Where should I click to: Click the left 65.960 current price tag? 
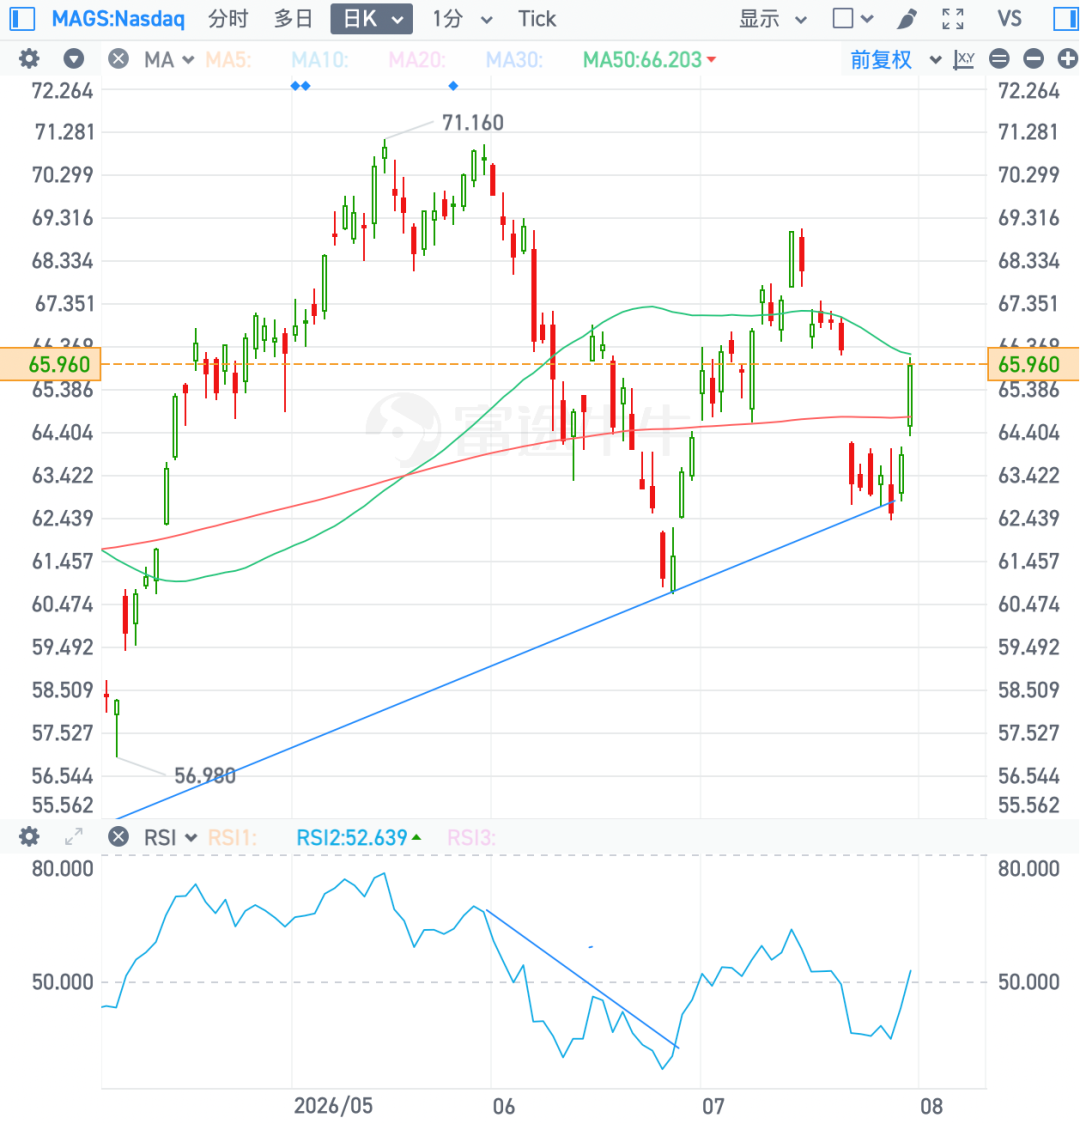50,364
